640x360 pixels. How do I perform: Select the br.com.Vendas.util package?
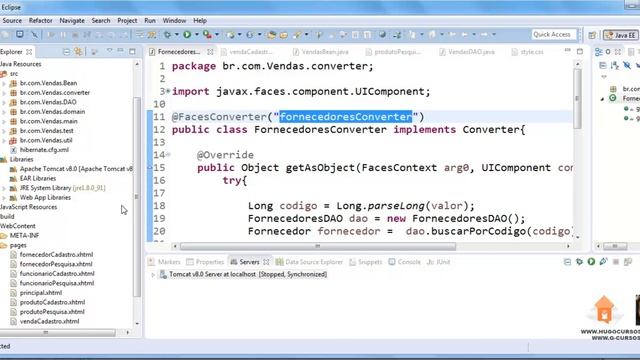pos(46,140)
